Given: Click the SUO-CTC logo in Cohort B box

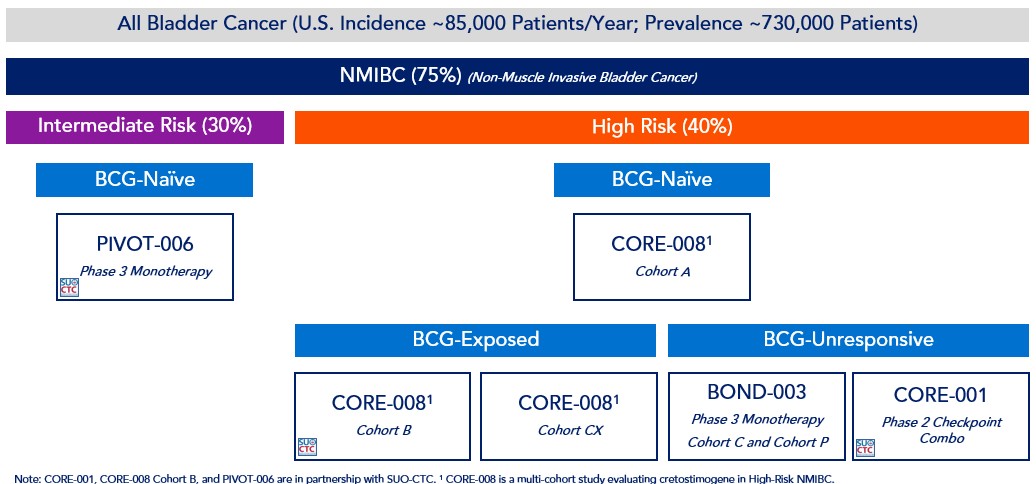Looking at the screenshot, I should click(306, 447).
